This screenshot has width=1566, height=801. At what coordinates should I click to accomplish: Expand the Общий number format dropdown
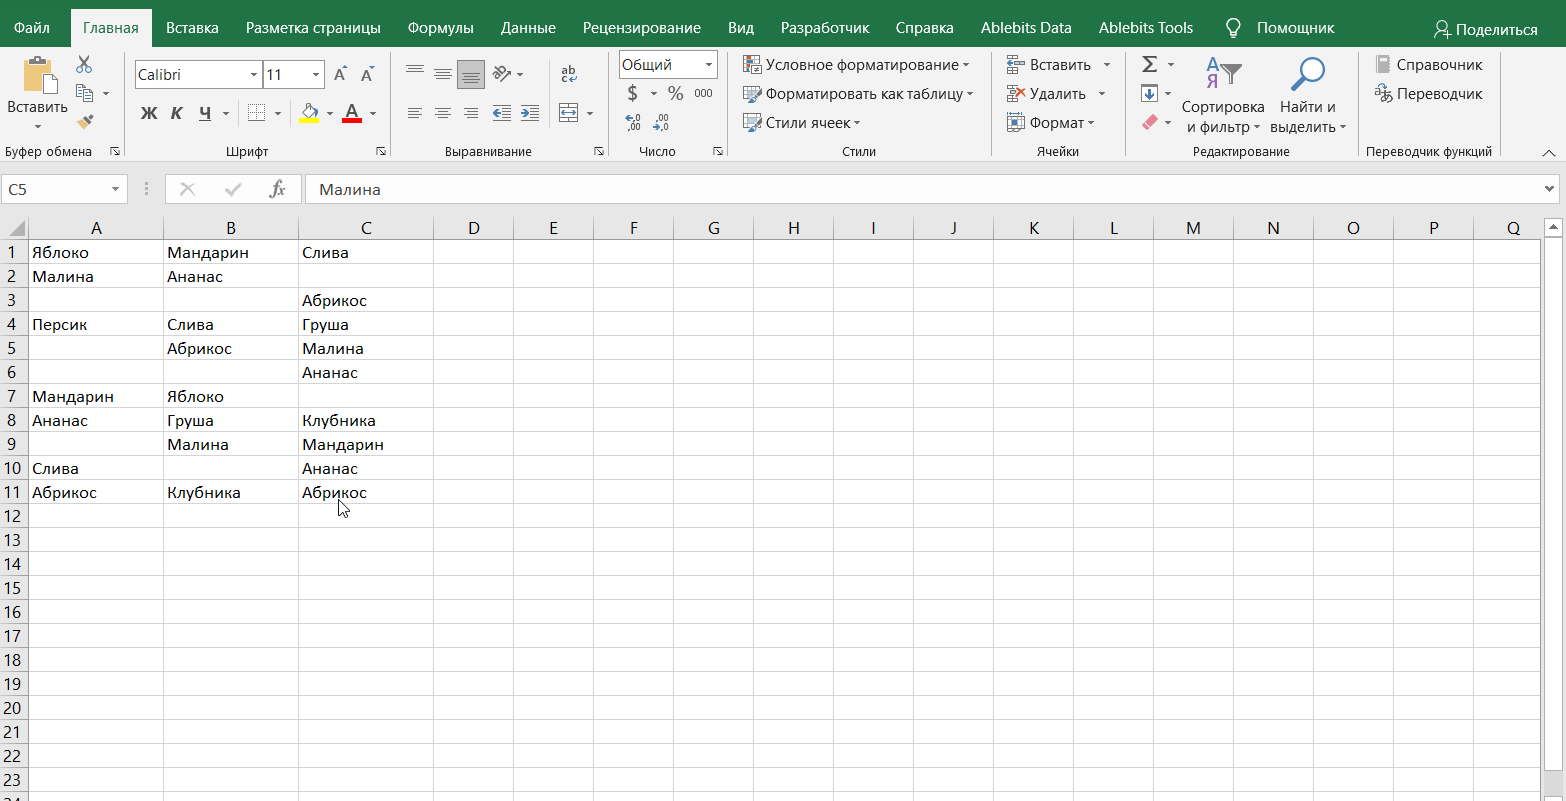coord(709,65)
